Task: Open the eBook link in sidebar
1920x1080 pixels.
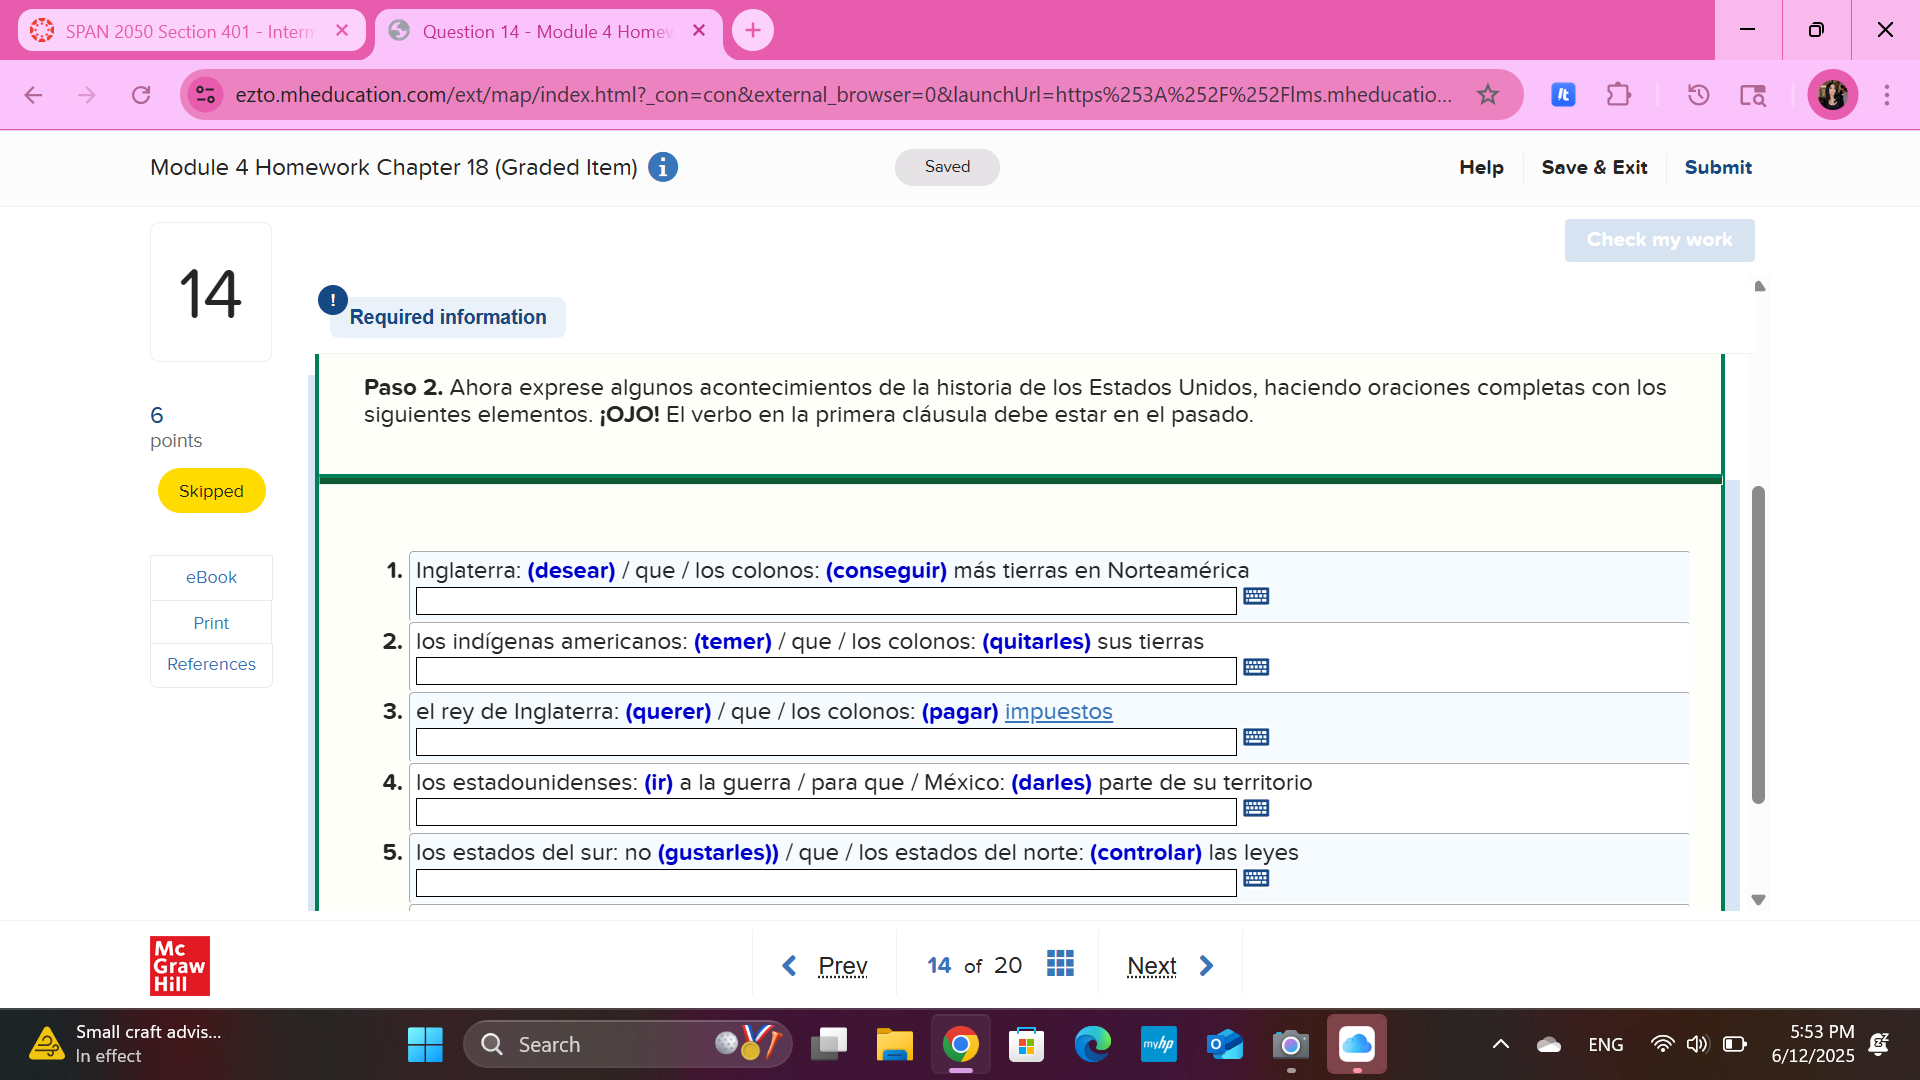Action: pos(211,578)
